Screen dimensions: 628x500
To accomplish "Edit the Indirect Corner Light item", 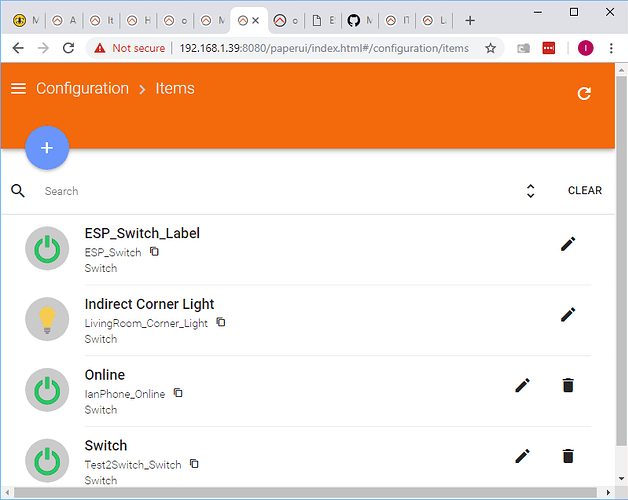I will click(x=568, y=314).
